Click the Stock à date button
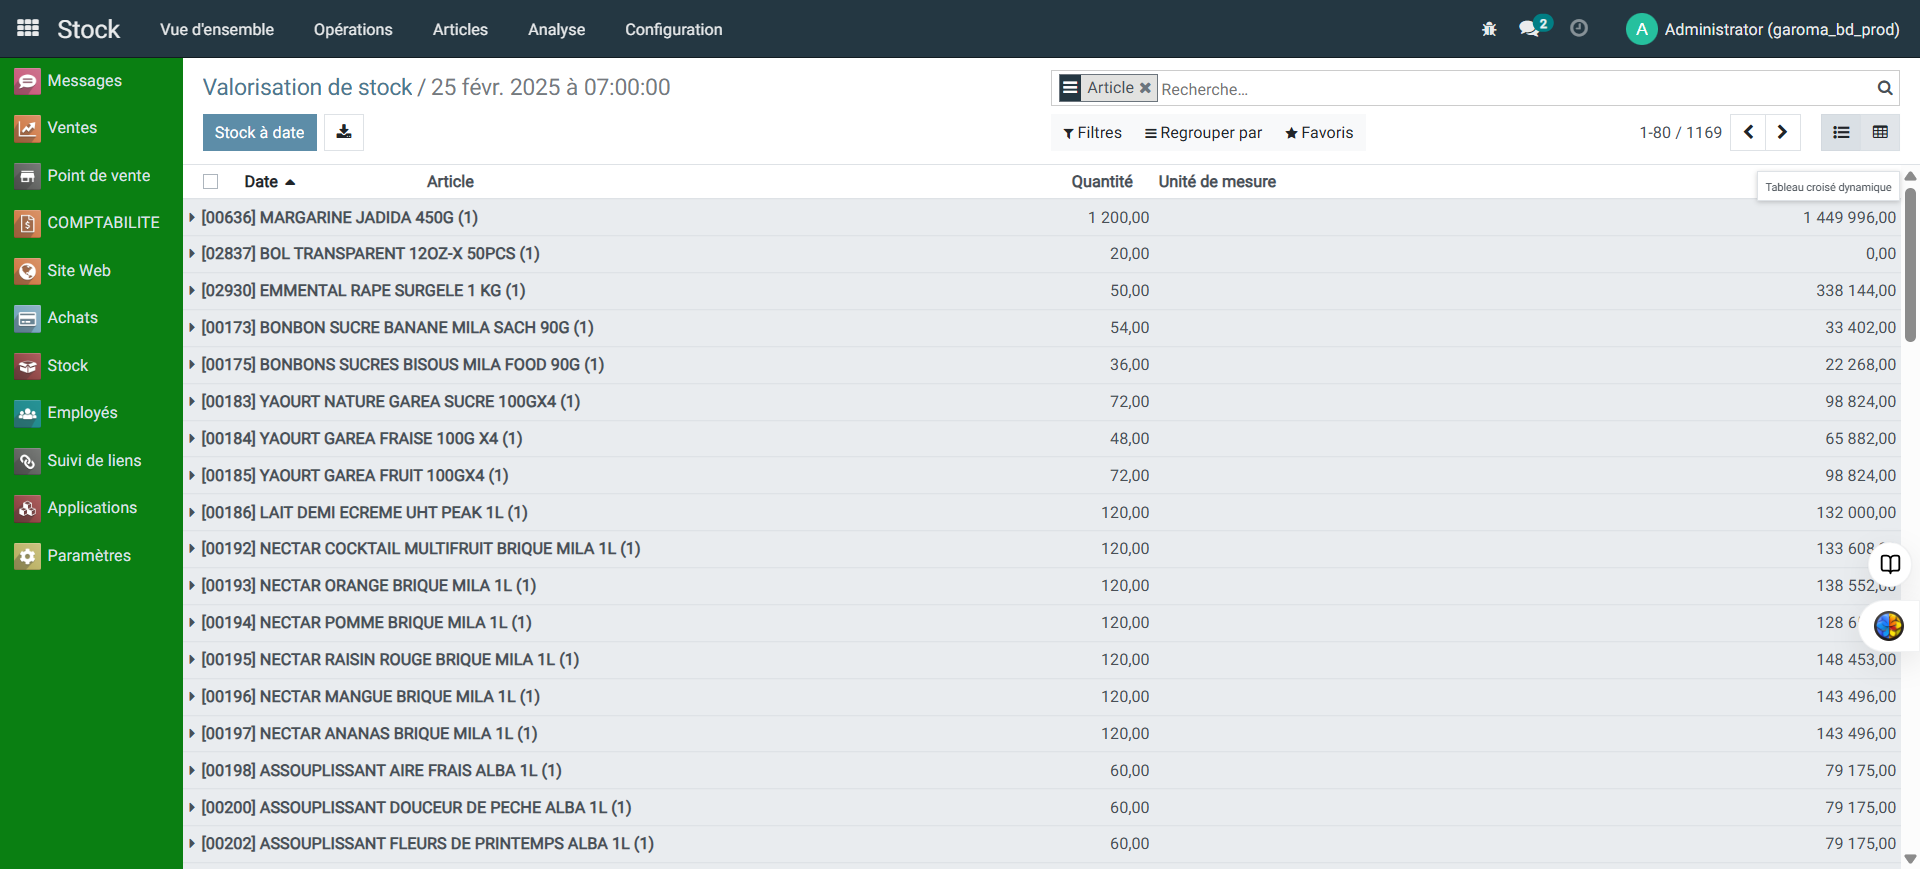 click(x=259, y=132)
